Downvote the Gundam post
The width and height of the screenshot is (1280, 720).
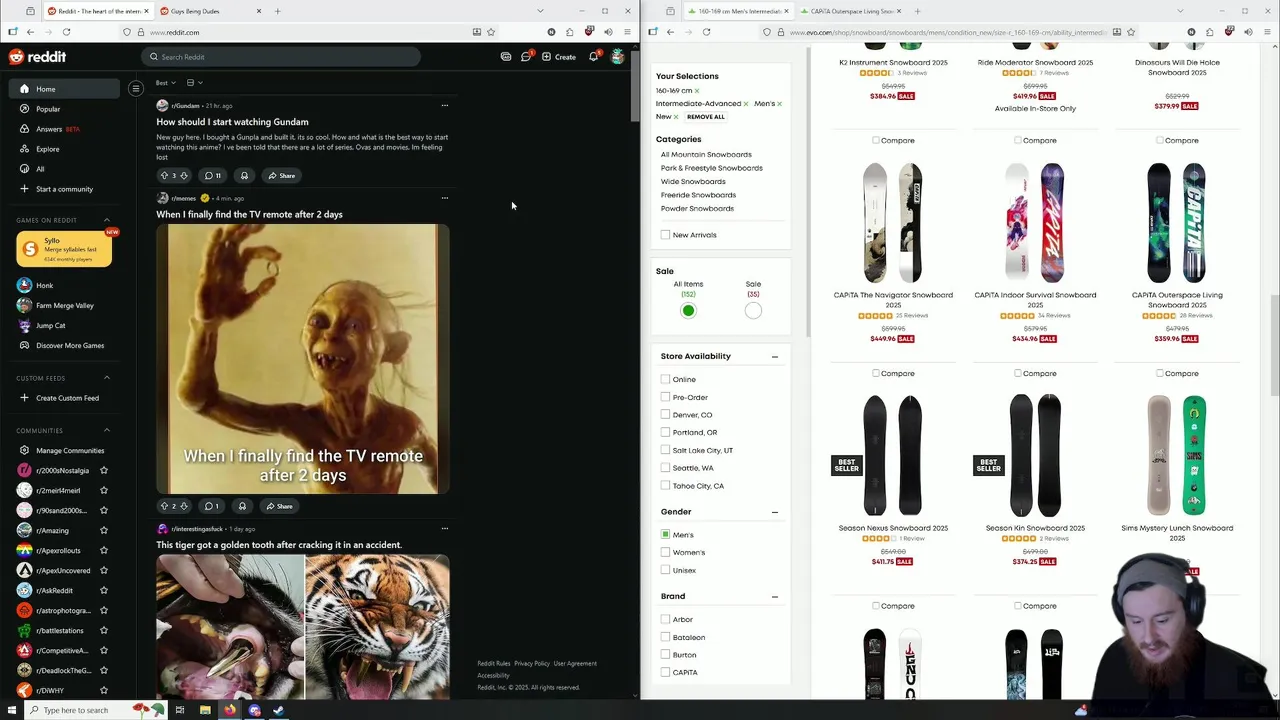click(x=183, y=176)
